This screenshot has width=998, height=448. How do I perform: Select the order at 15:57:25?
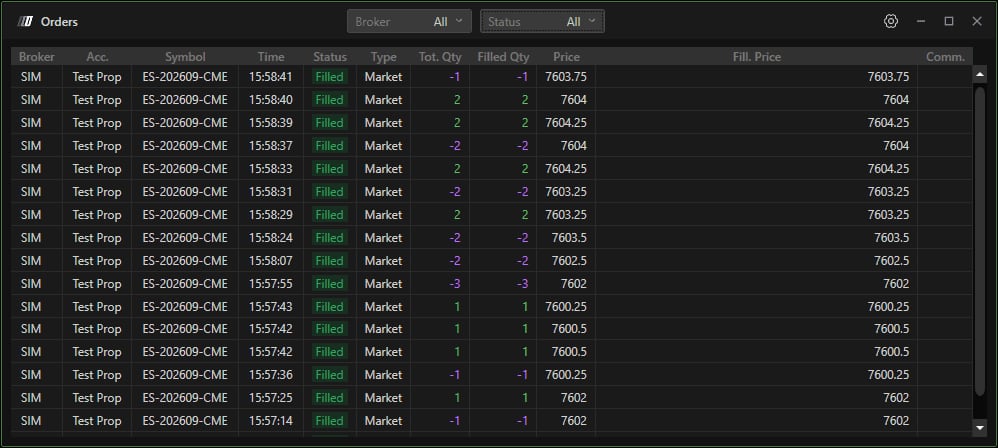tap(491, 398)
